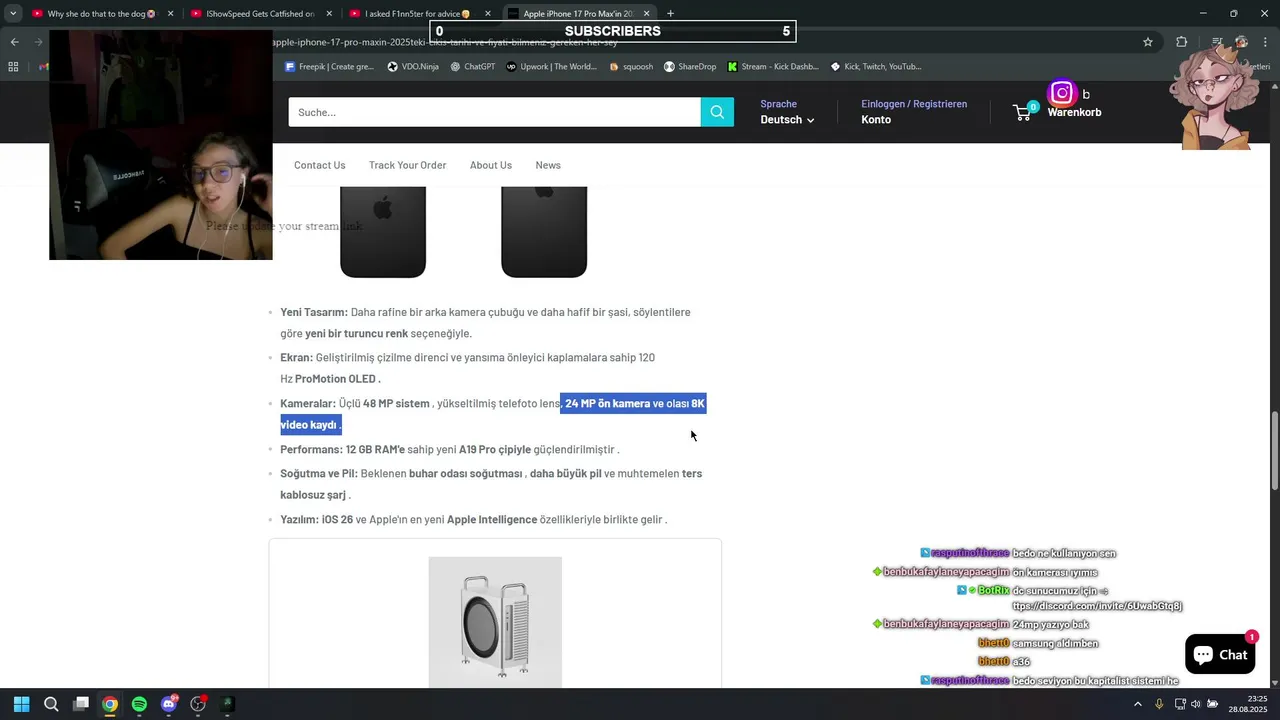The image size is (1280, 720).
Task: Open Chrome from the taskbar
Action: point(110,704)
